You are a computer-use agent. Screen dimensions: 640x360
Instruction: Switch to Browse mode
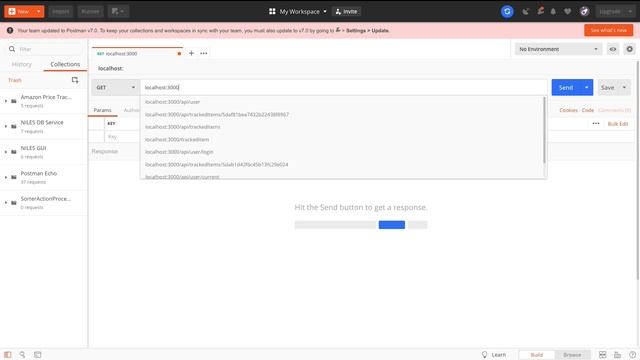572,355
